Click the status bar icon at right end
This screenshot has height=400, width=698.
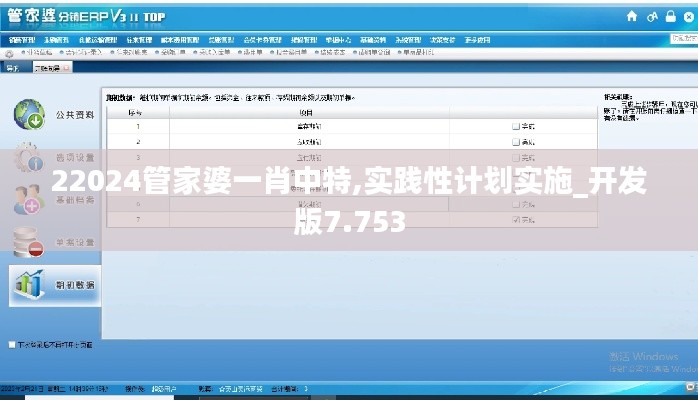(x=691, y=388)
